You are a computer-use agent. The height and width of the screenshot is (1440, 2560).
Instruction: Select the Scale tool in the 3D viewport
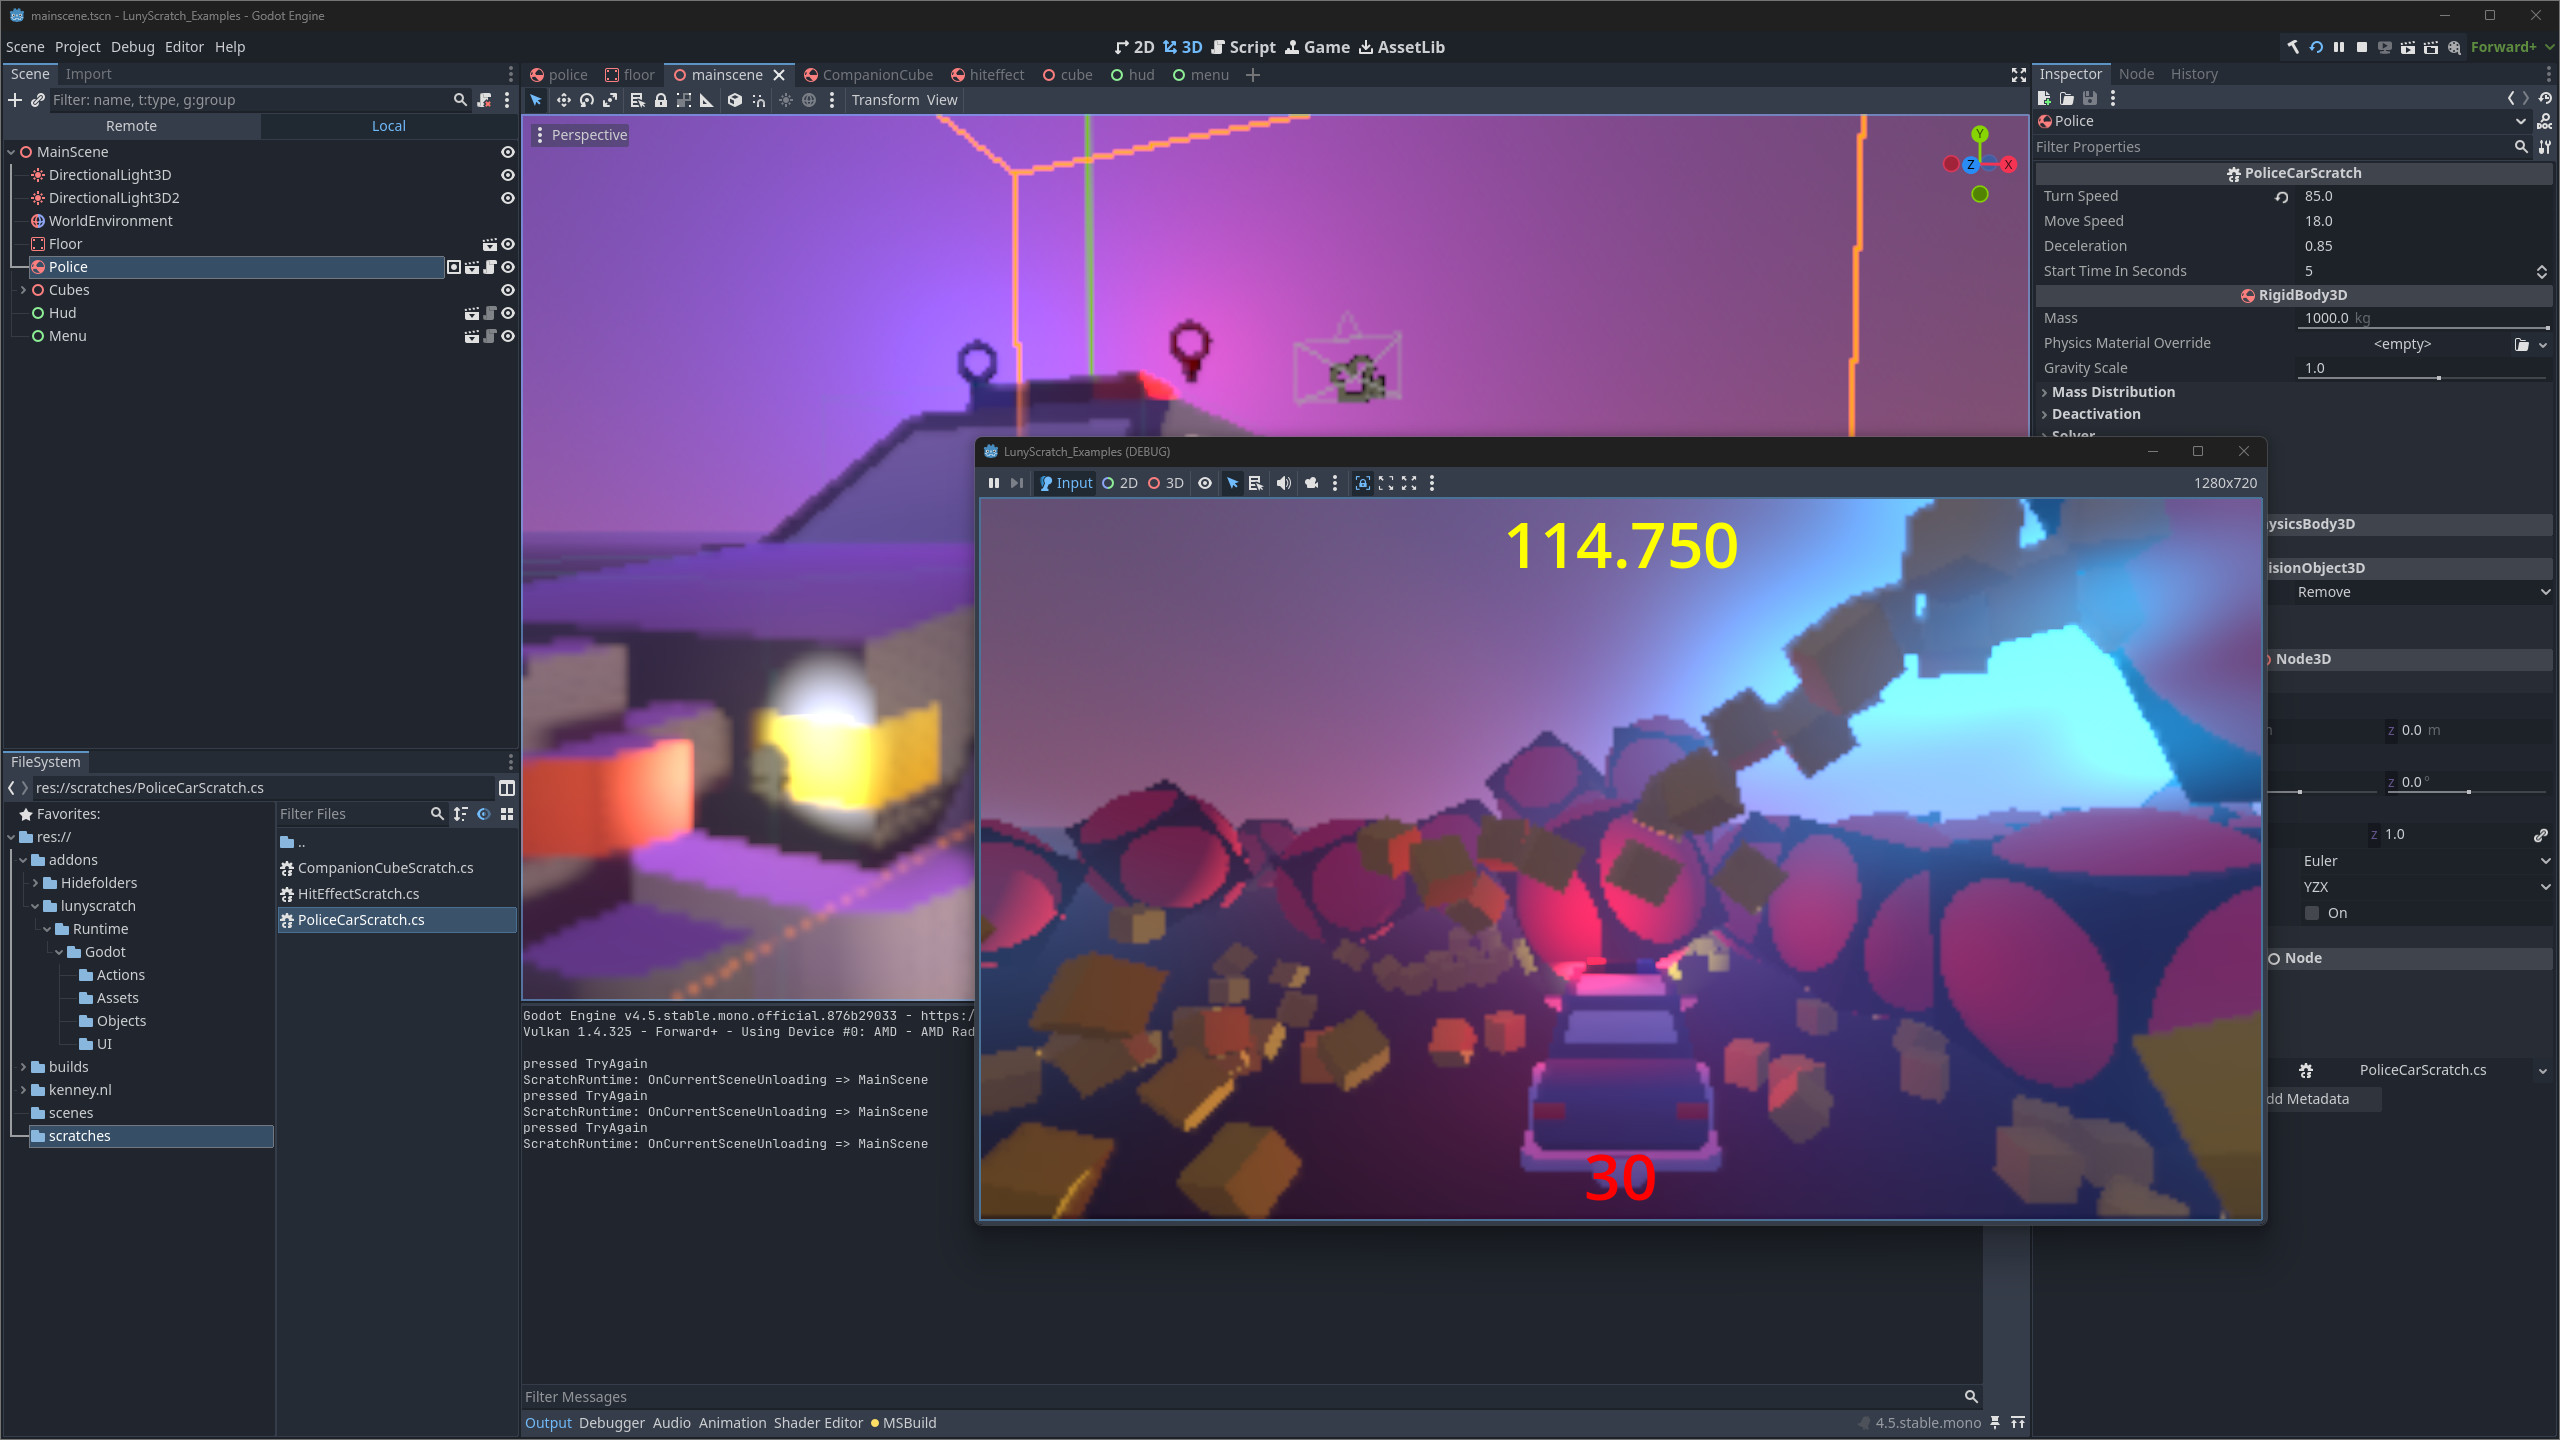coord(611,100)
